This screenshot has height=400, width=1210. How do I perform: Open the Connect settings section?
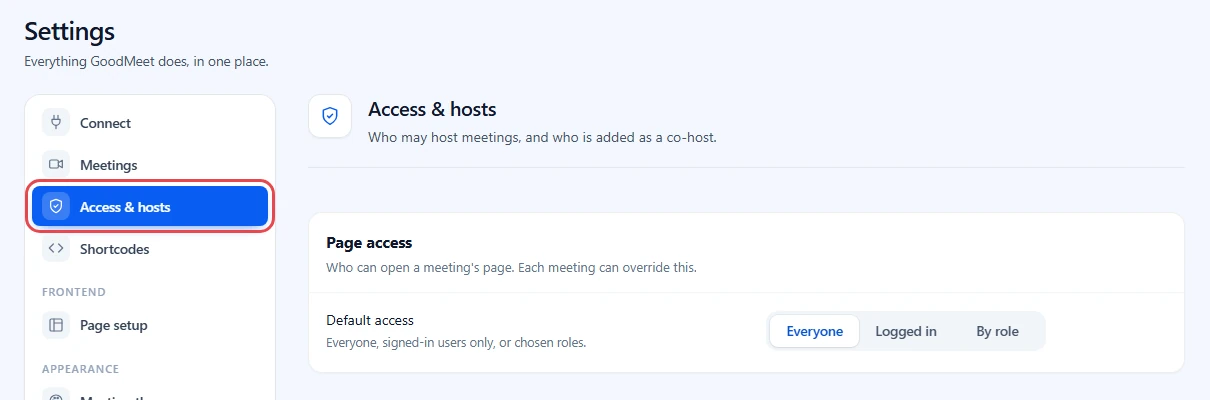click(150, 123)
